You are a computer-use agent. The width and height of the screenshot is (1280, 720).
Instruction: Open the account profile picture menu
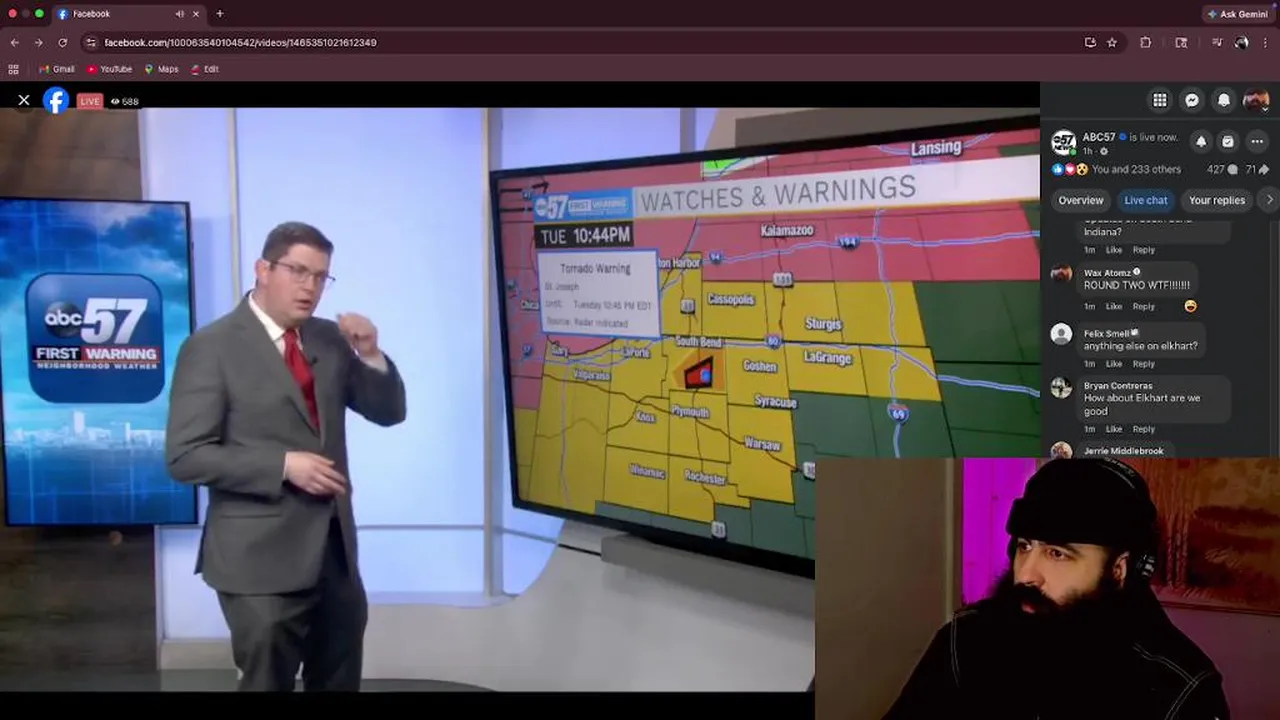point(1256,100)
